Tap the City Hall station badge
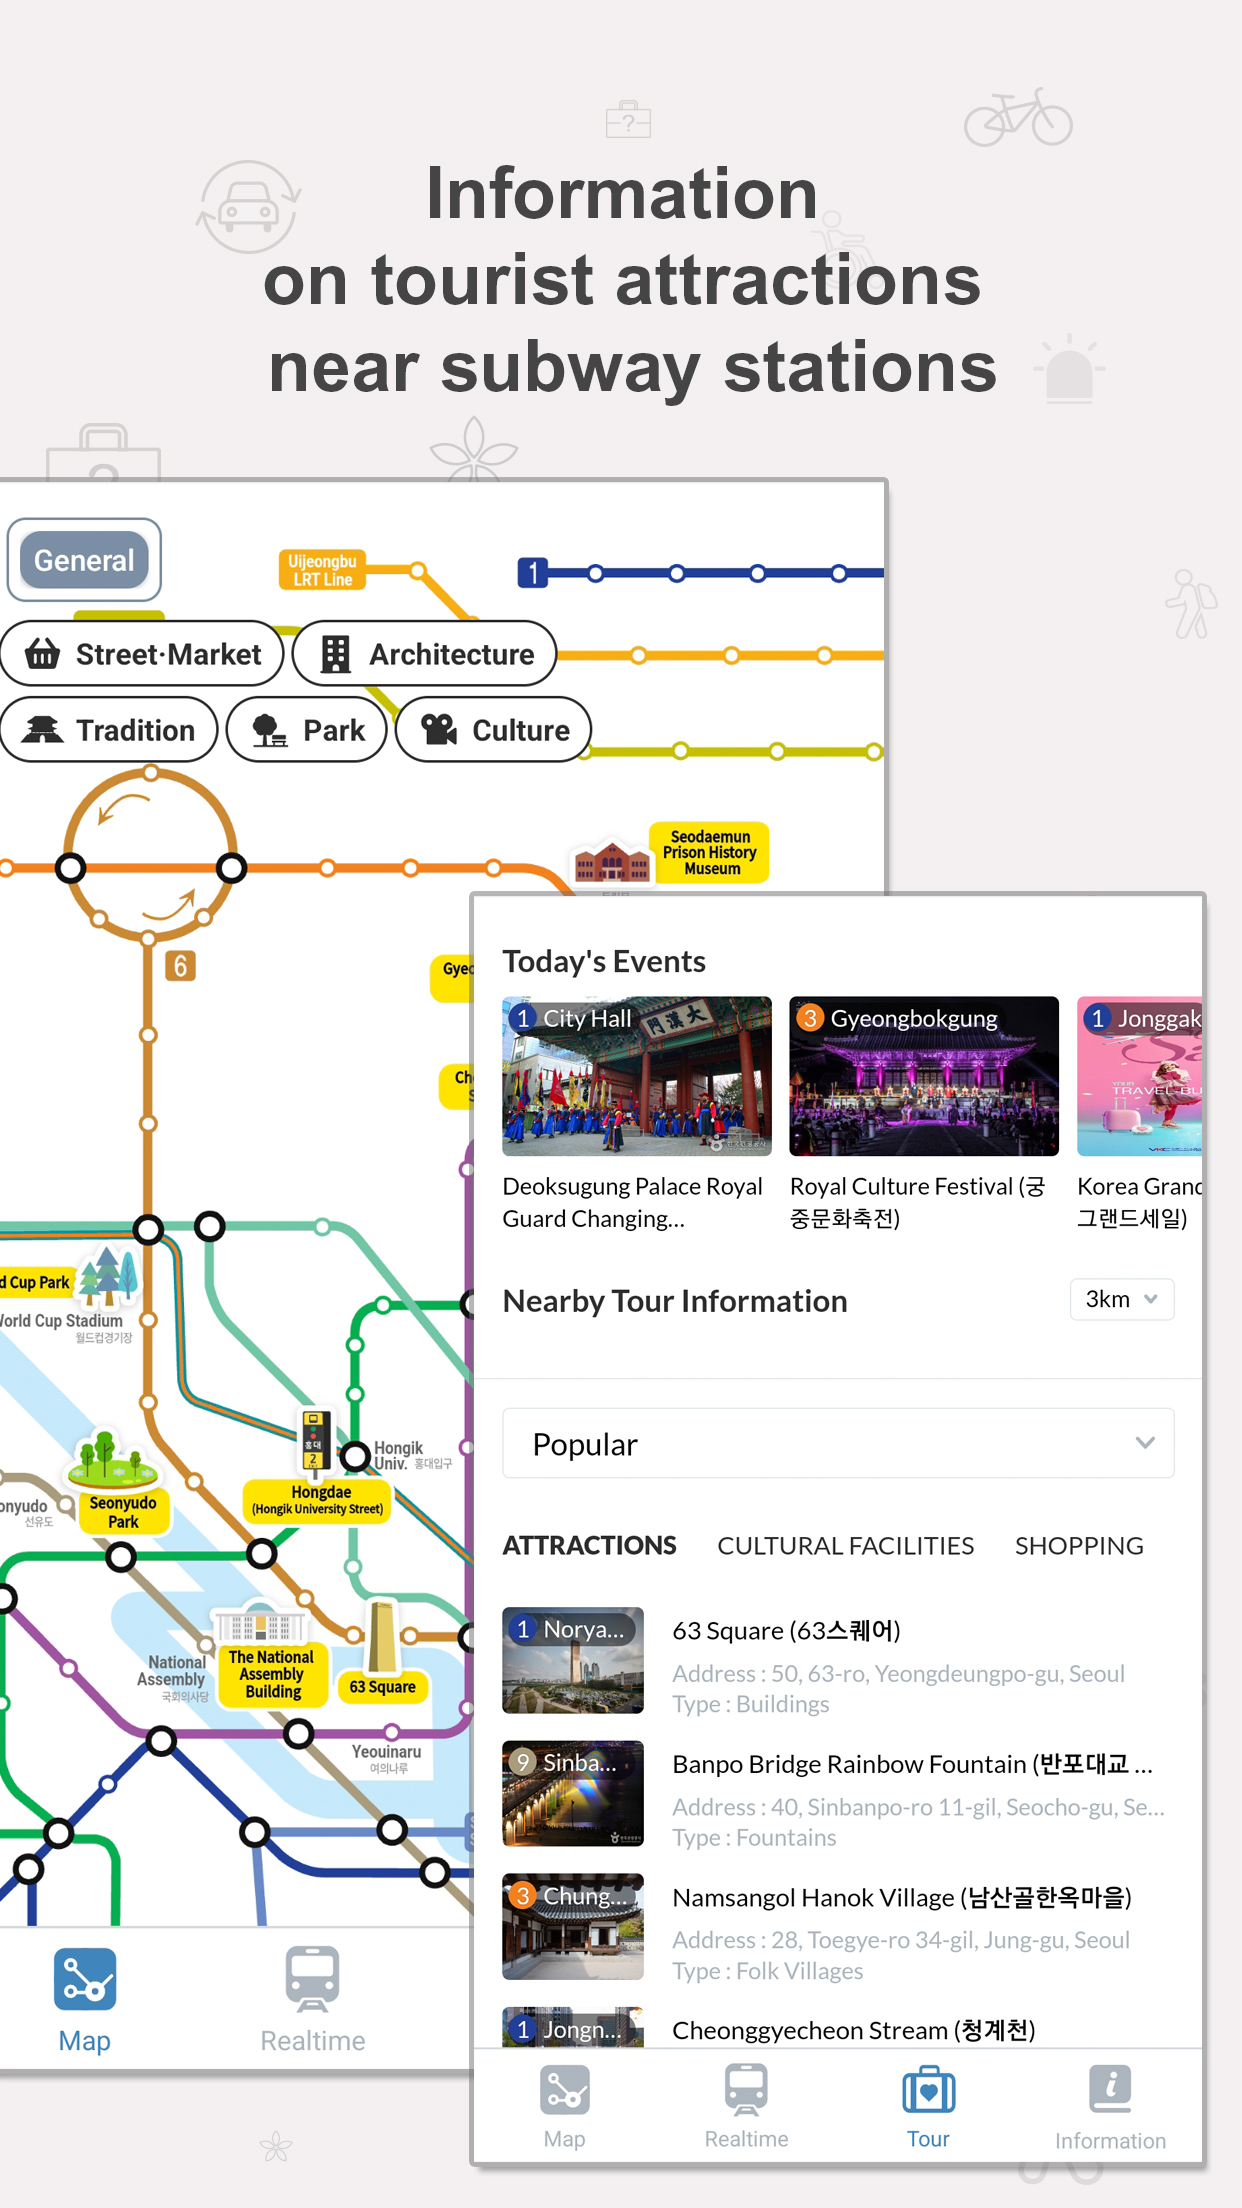The height and width of the screenshot is (2208, 1242). [x=571, y=1018]
